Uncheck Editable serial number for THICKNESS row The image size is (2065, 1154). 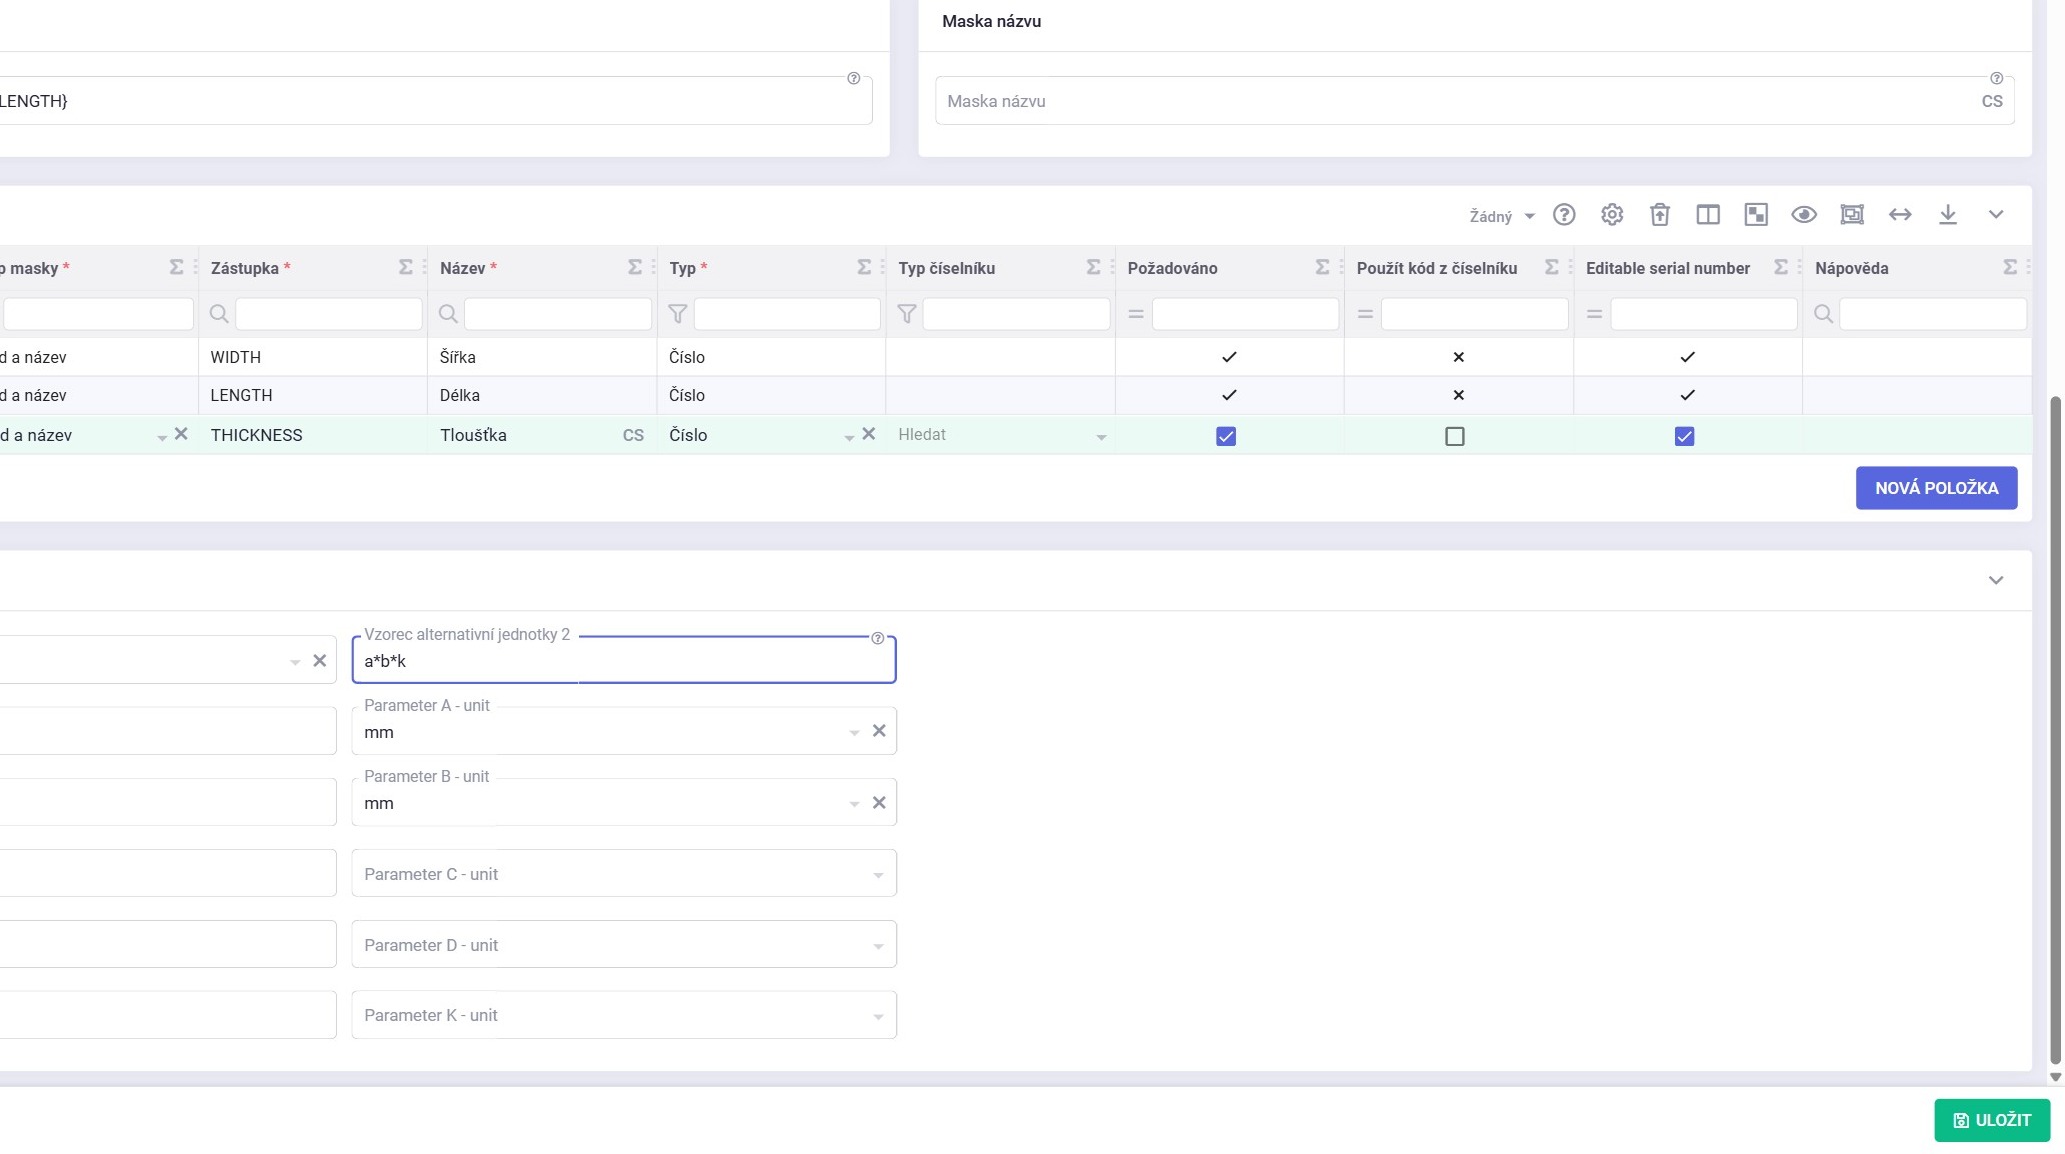(1684, 436)
